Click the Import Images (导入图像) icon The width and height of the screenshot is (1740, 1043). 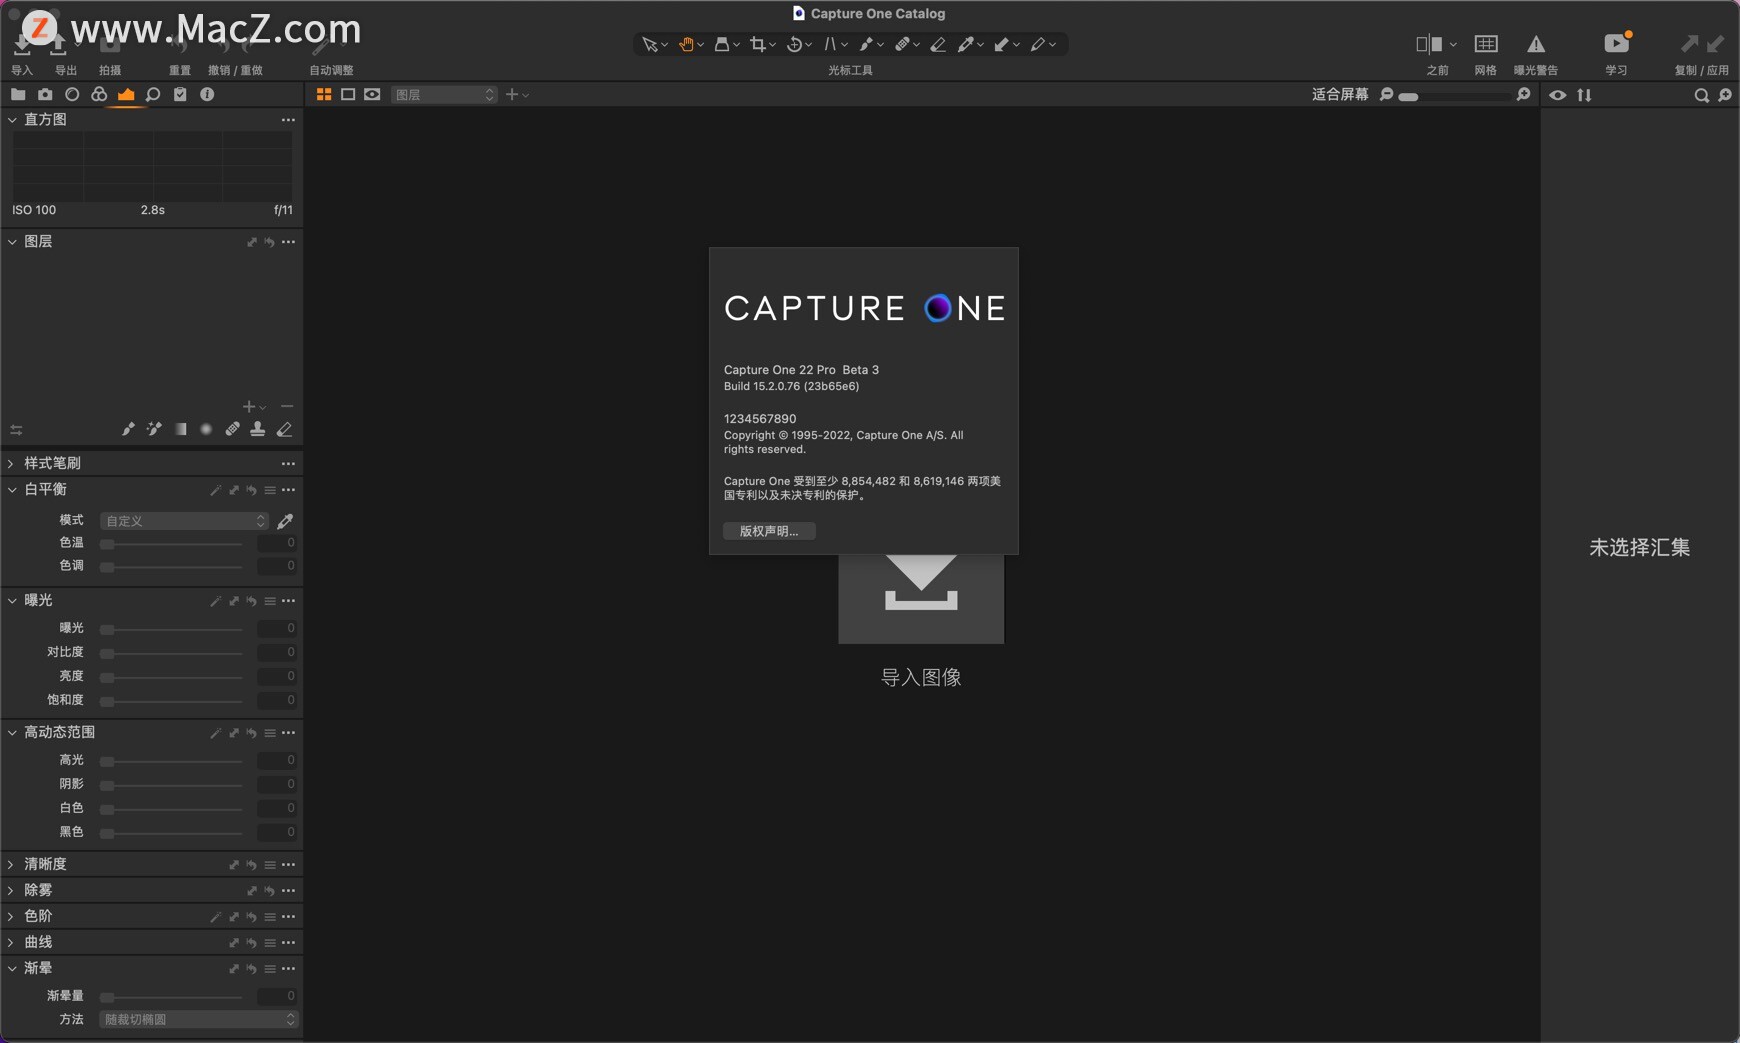click(x=921, y=598)
